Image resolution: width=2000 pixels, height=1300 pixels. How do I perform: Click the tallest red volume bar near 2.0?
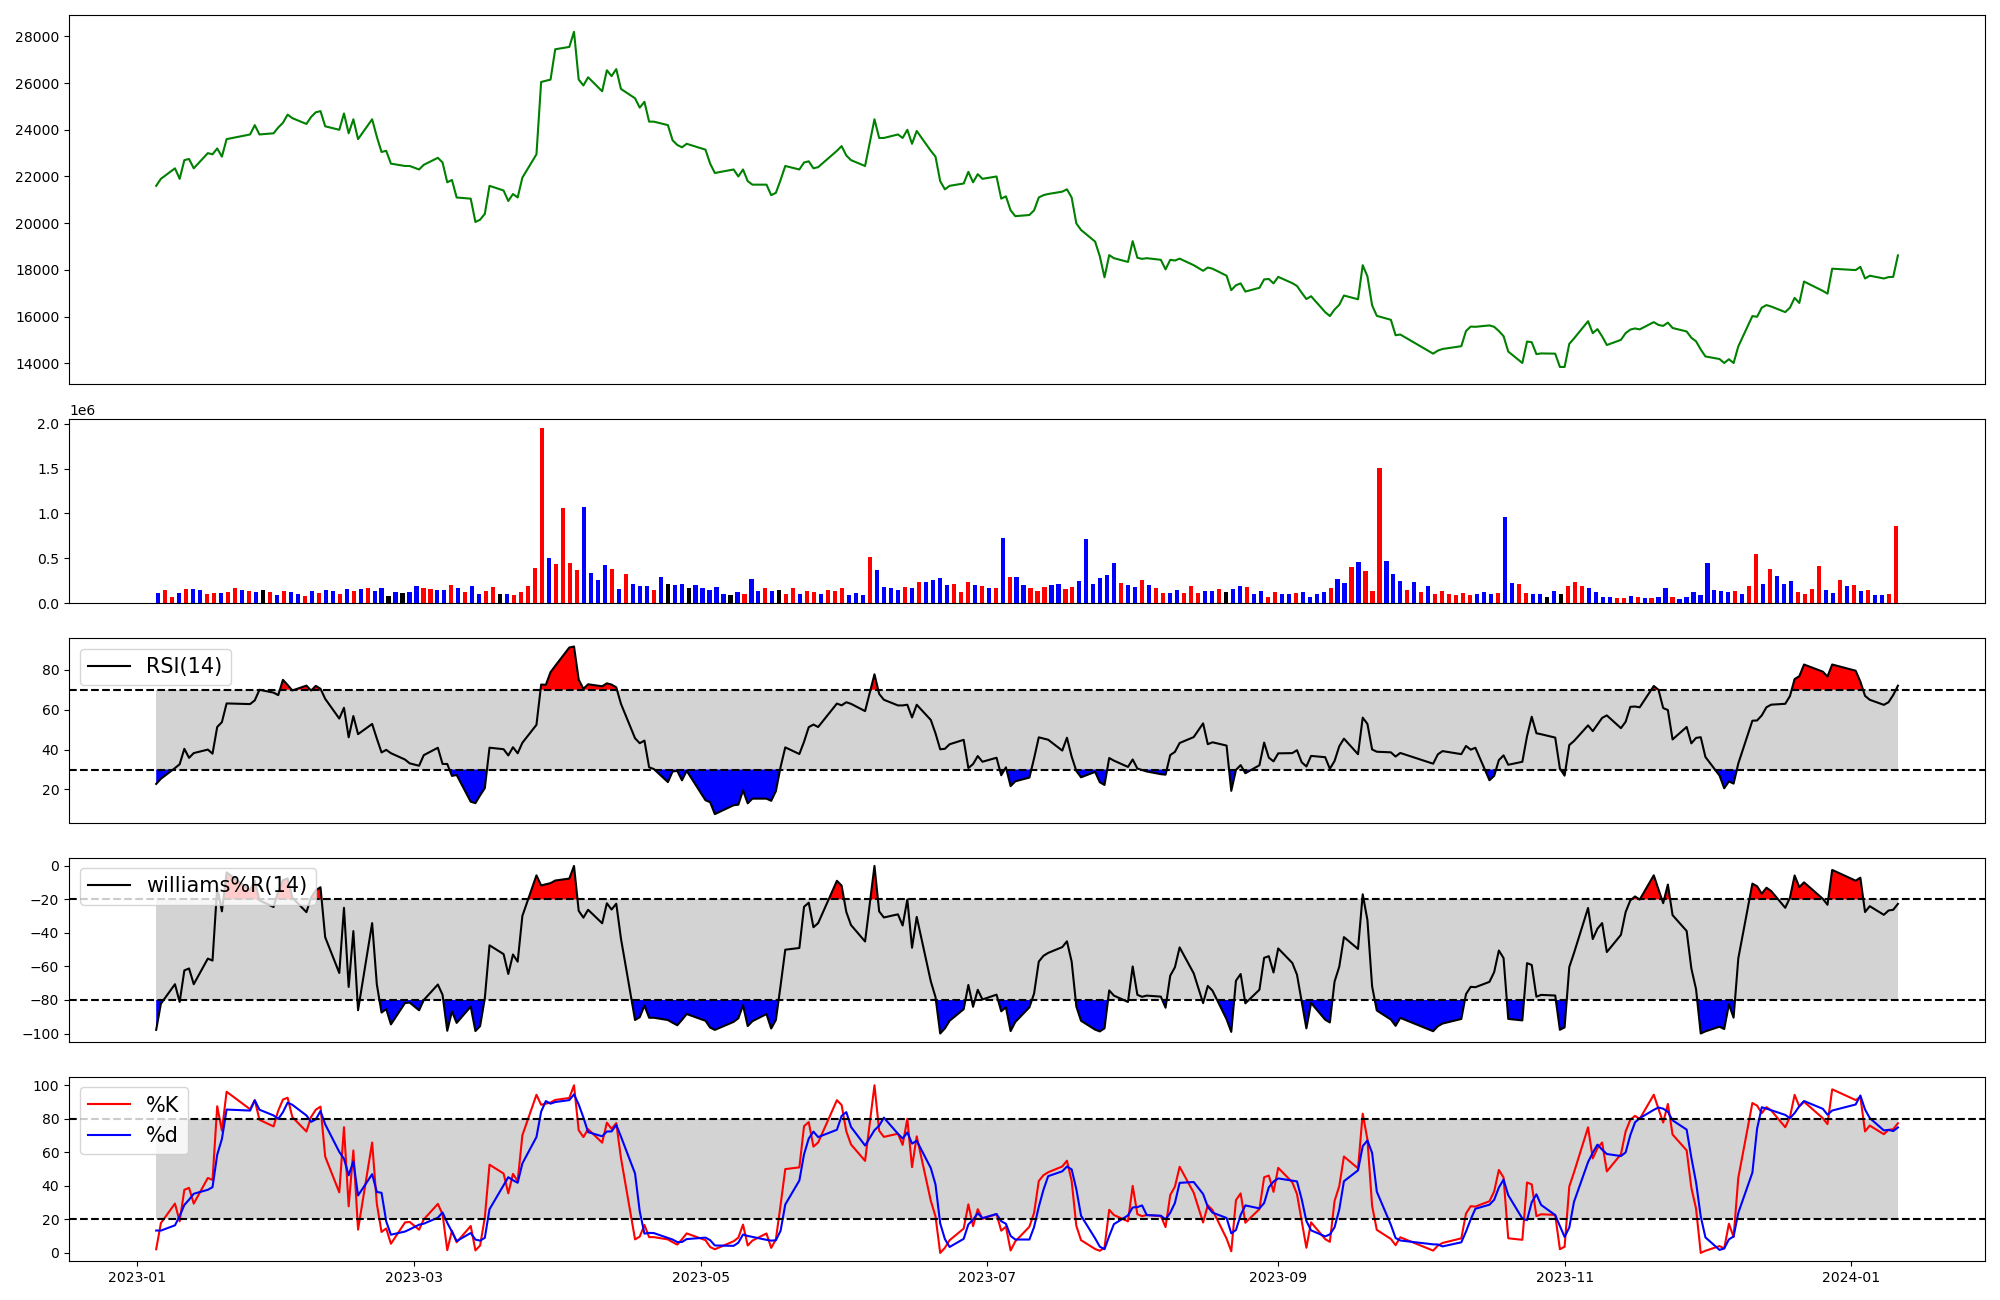(542, 516)
